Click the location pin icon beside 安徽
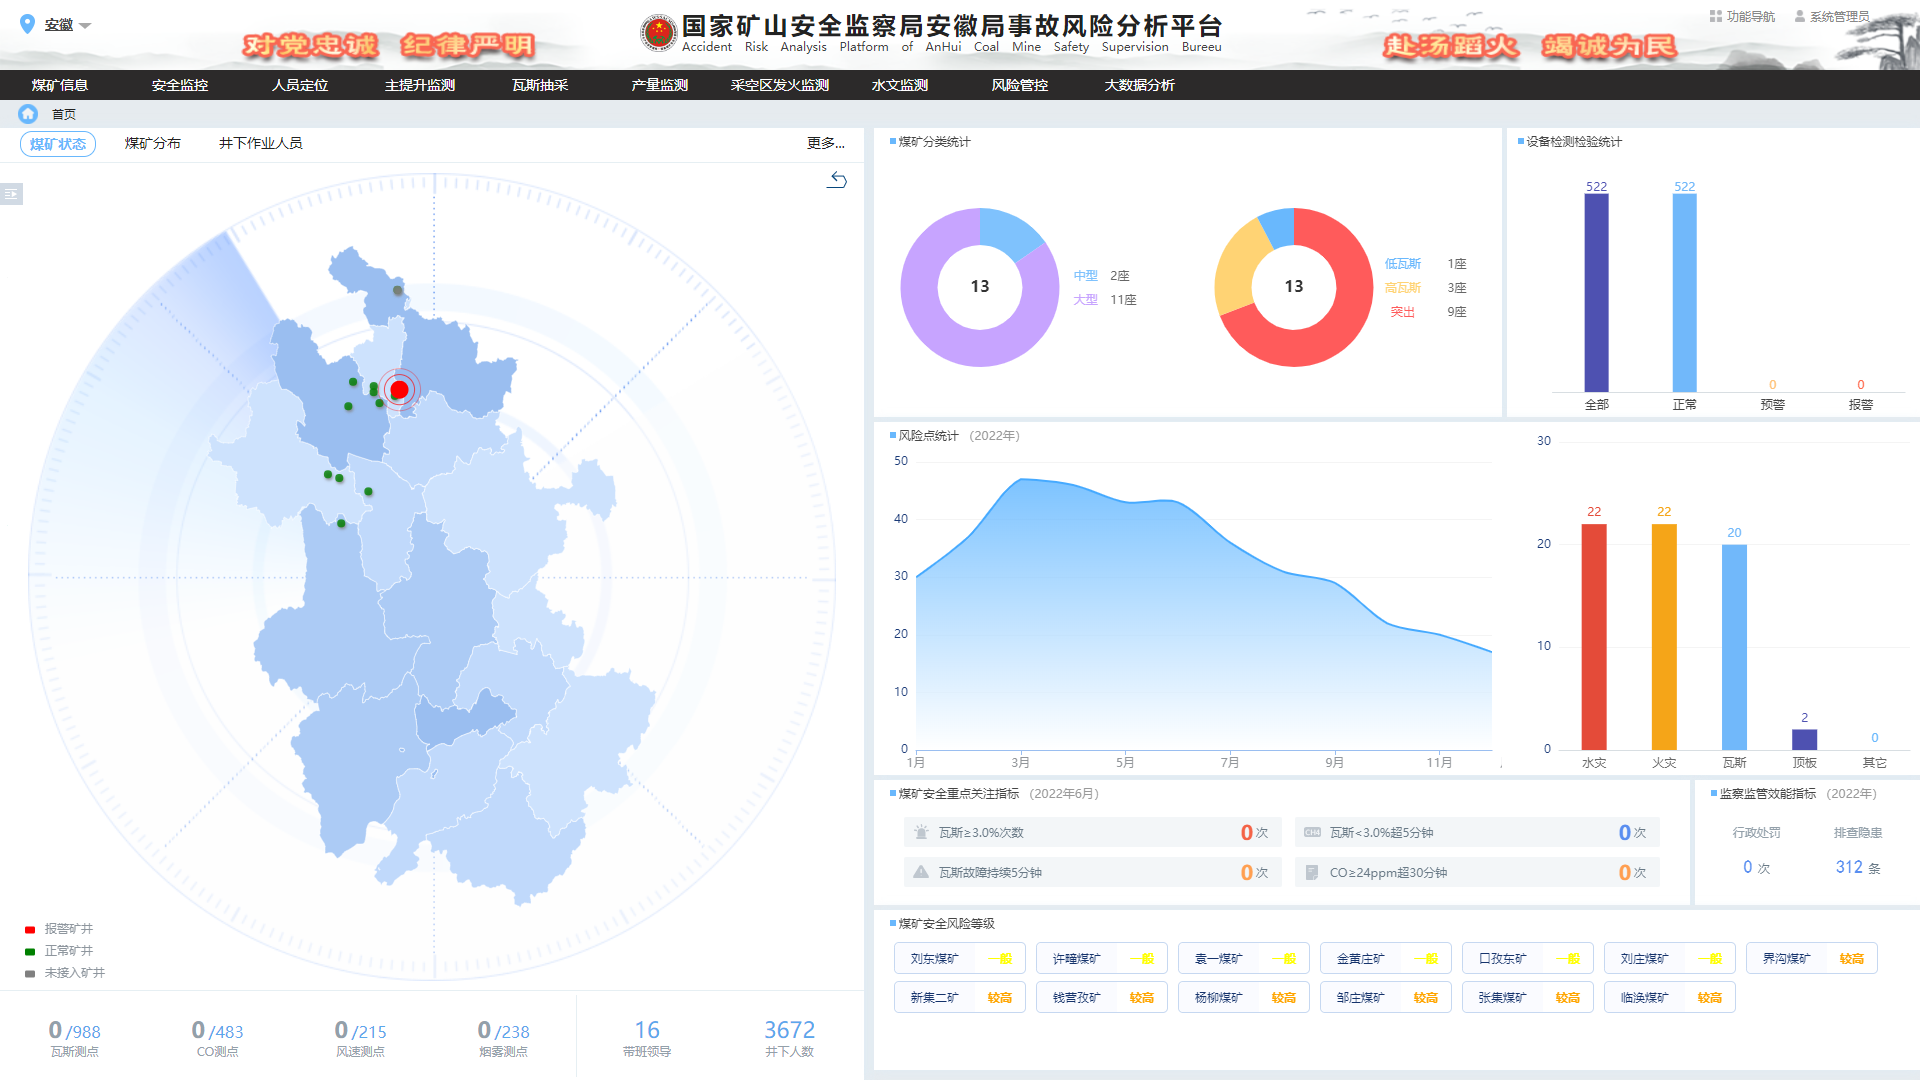 [x=27, y=24]
